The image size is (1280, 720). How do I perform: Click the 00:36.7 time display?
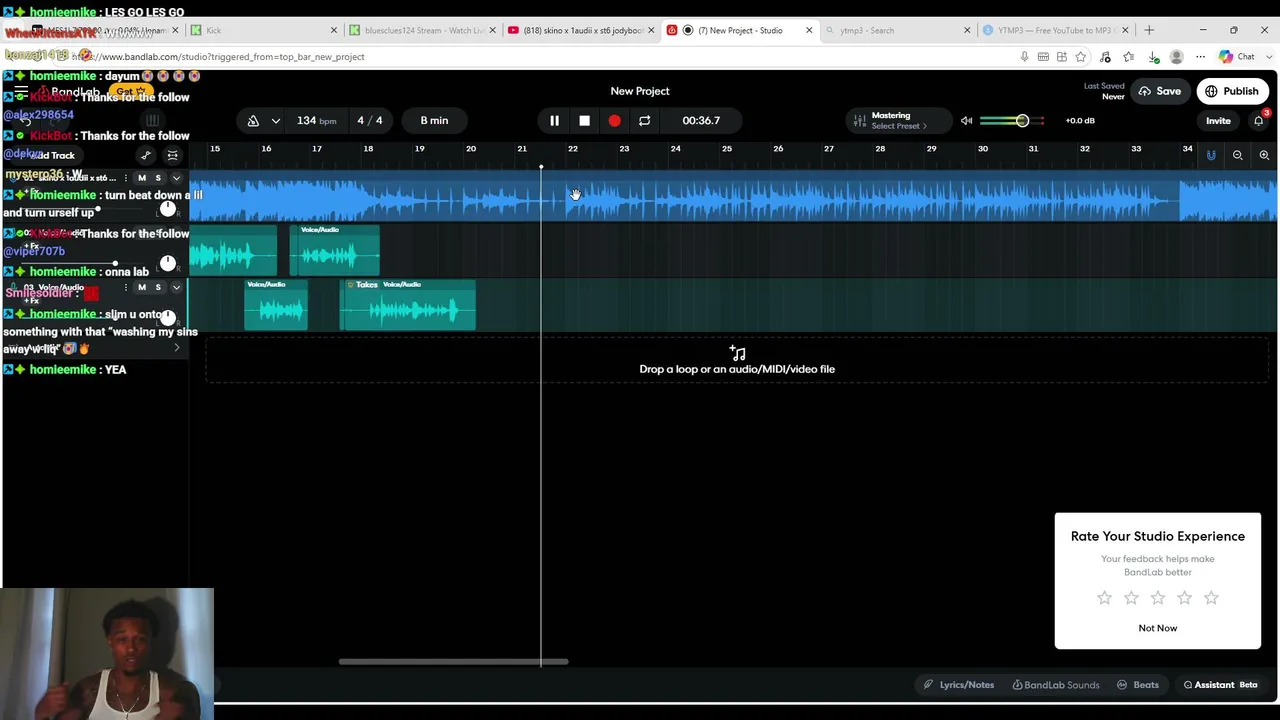[x=701, y=121]
